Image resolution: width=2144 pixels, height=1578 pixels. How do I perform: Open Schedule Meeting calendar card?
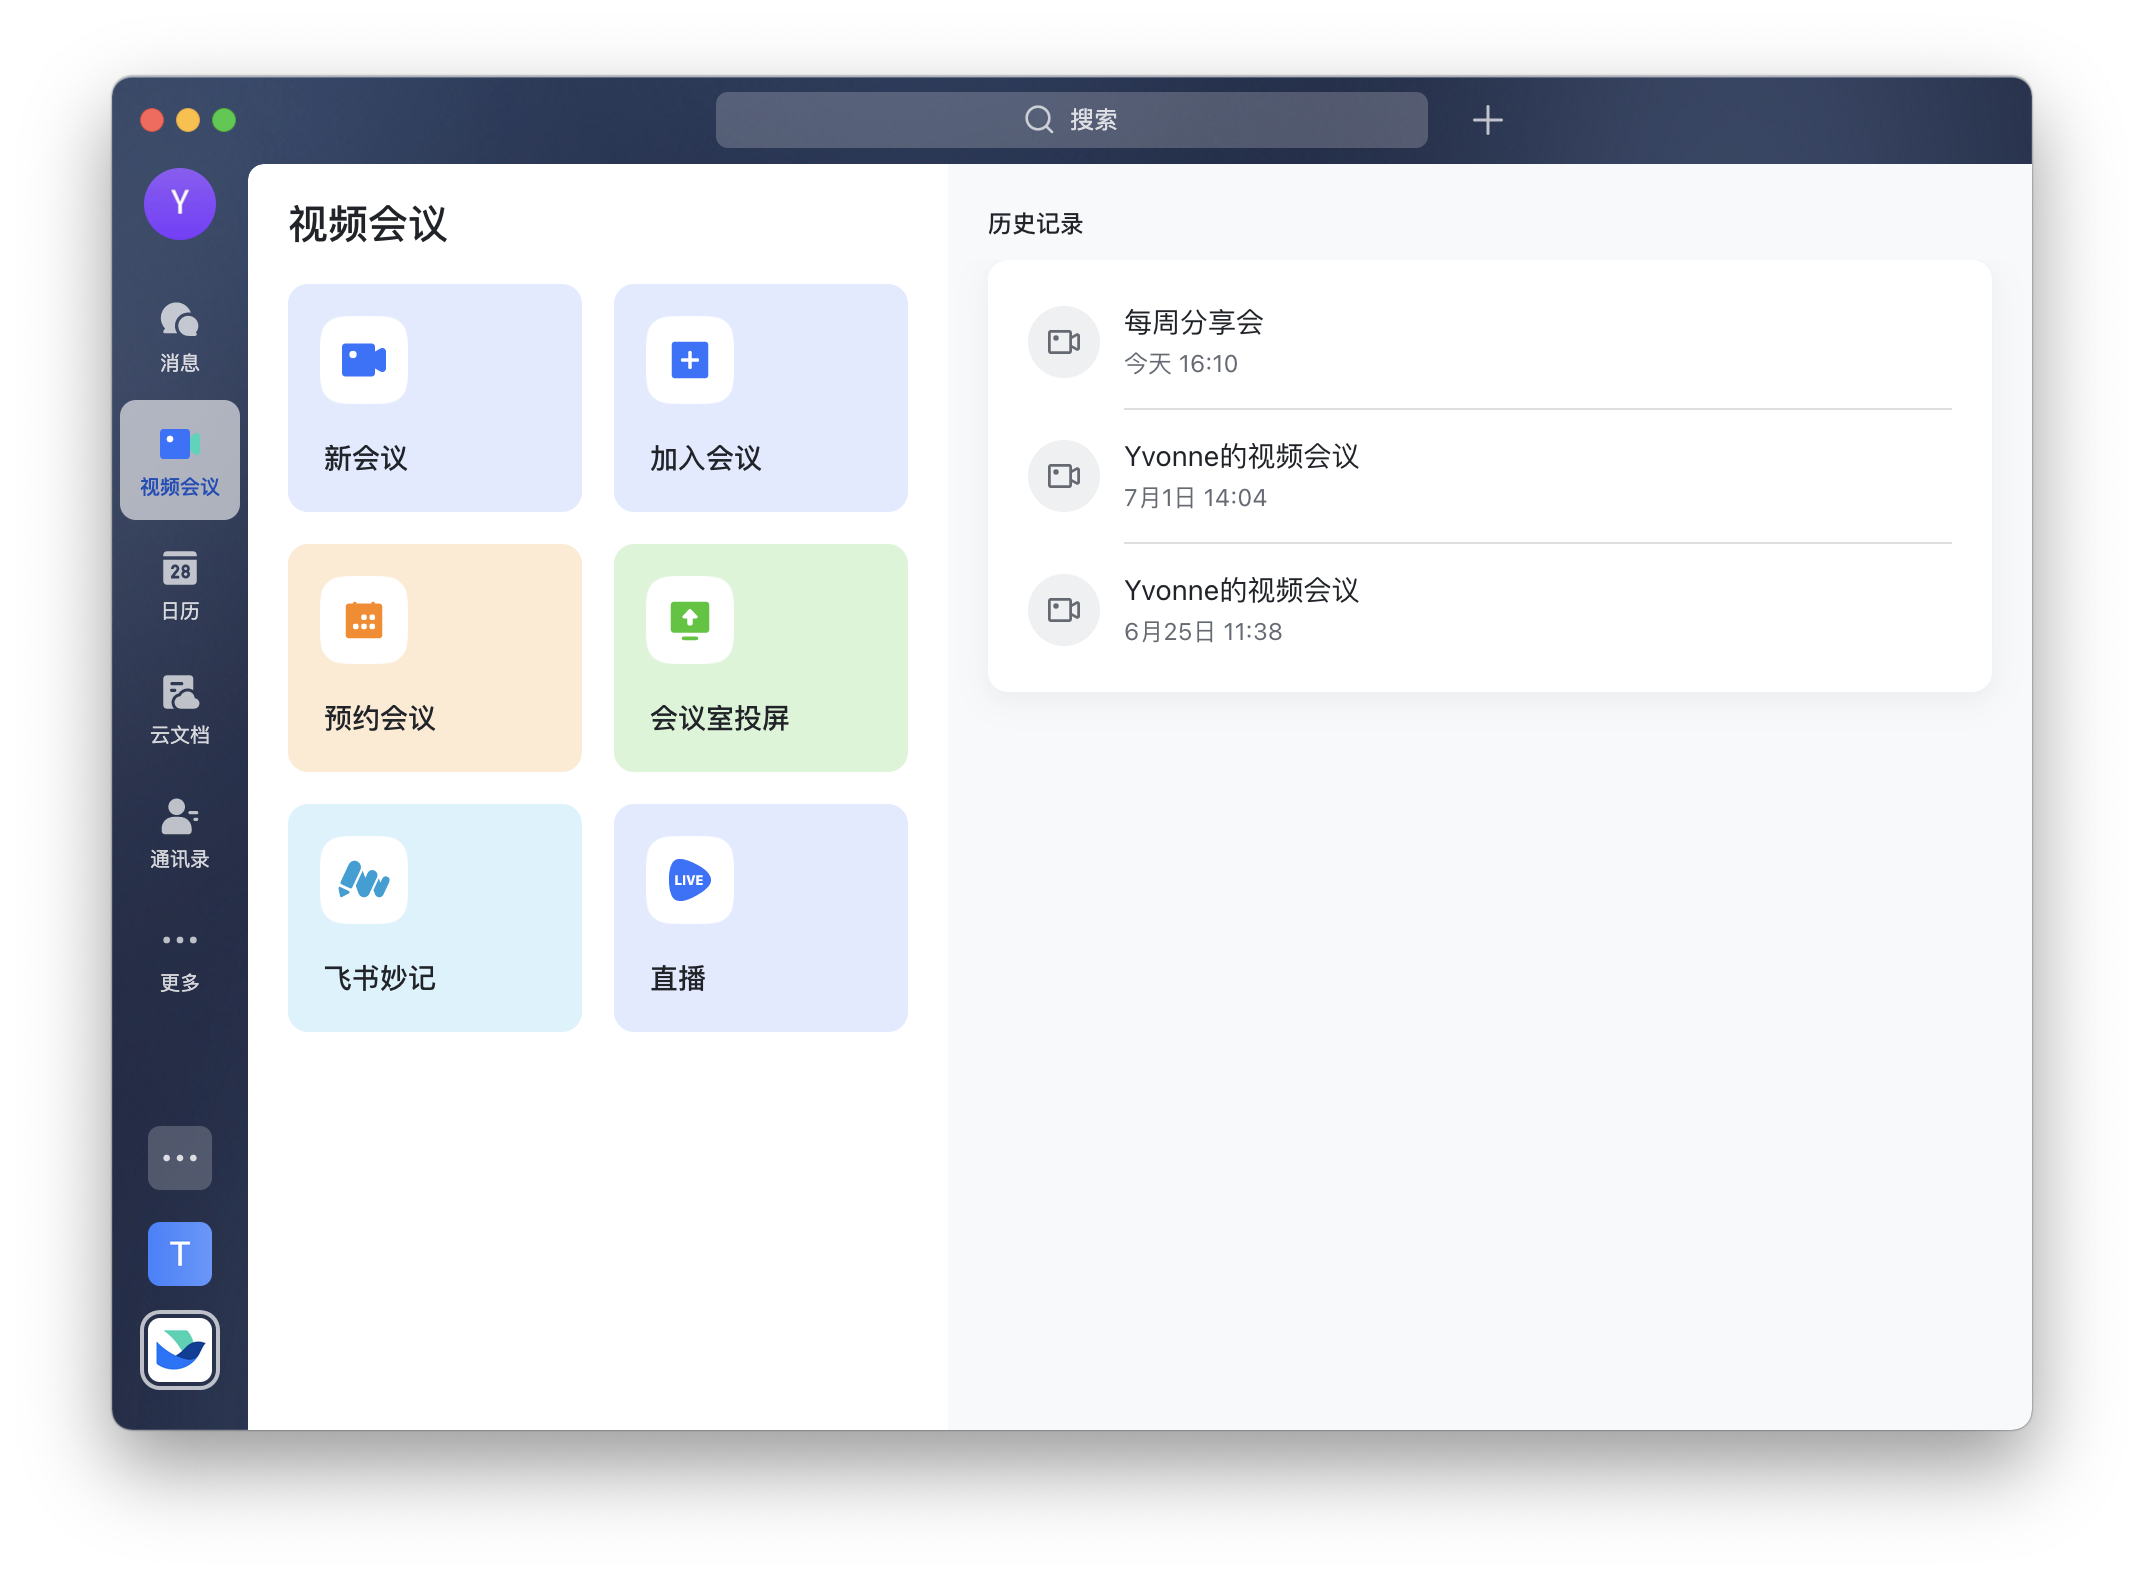coord(434,657)
